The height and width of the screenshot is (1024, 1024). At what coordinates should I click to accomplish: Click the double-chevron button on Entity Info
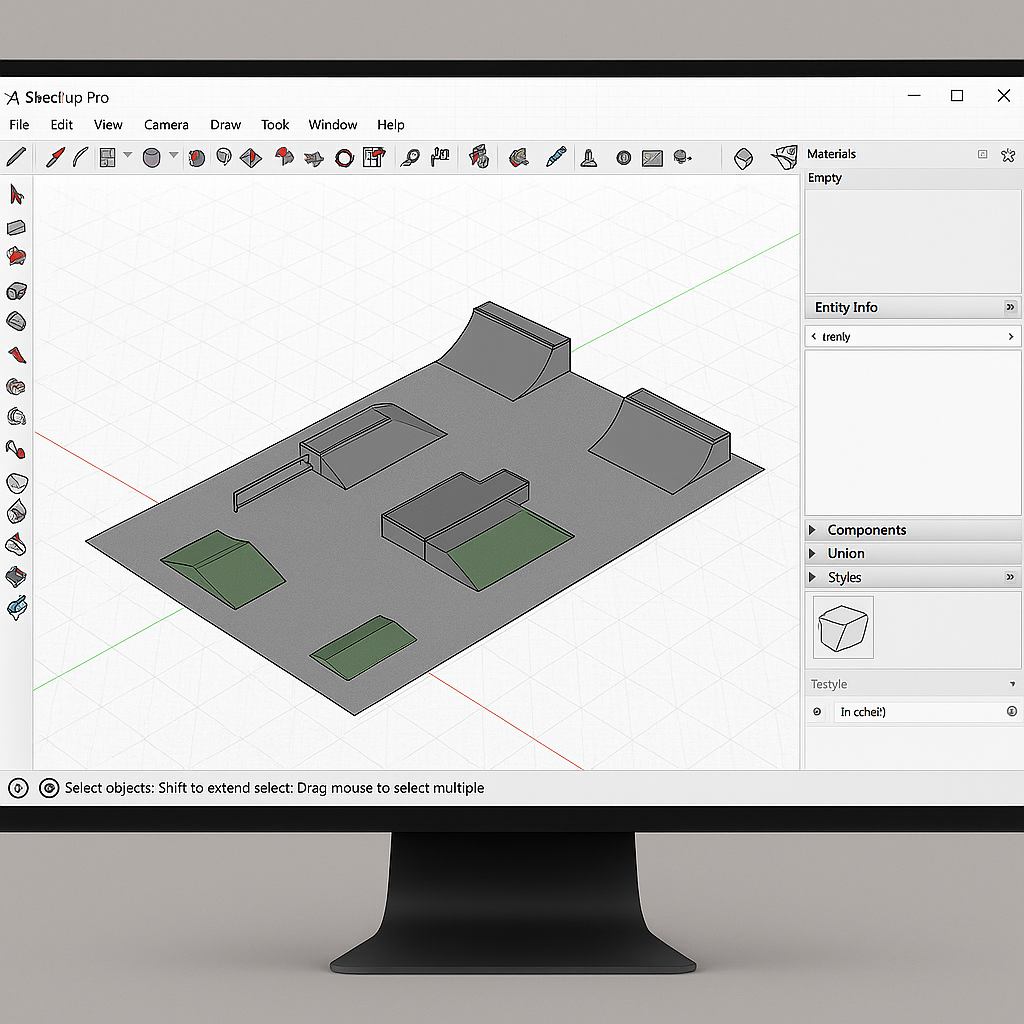click(1010, 307)
